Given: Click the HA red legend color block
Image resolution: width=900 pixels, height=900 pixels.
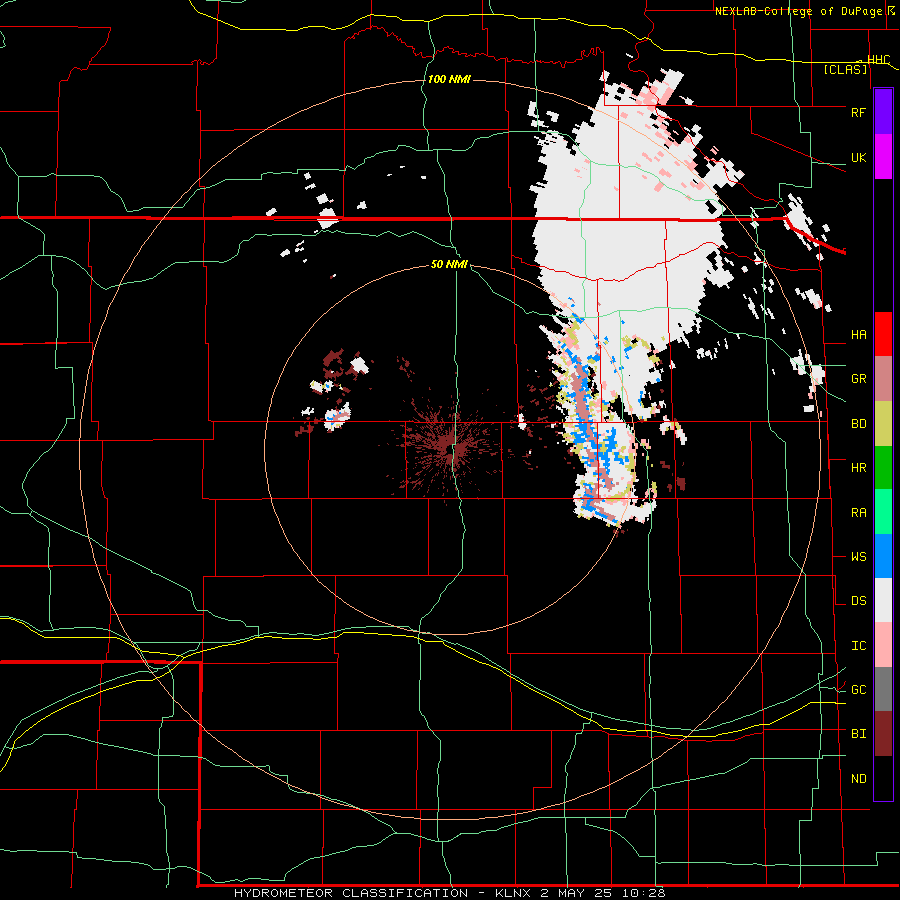Looking at the screenshot, I should pyautogui.click(x=883, y=334).
